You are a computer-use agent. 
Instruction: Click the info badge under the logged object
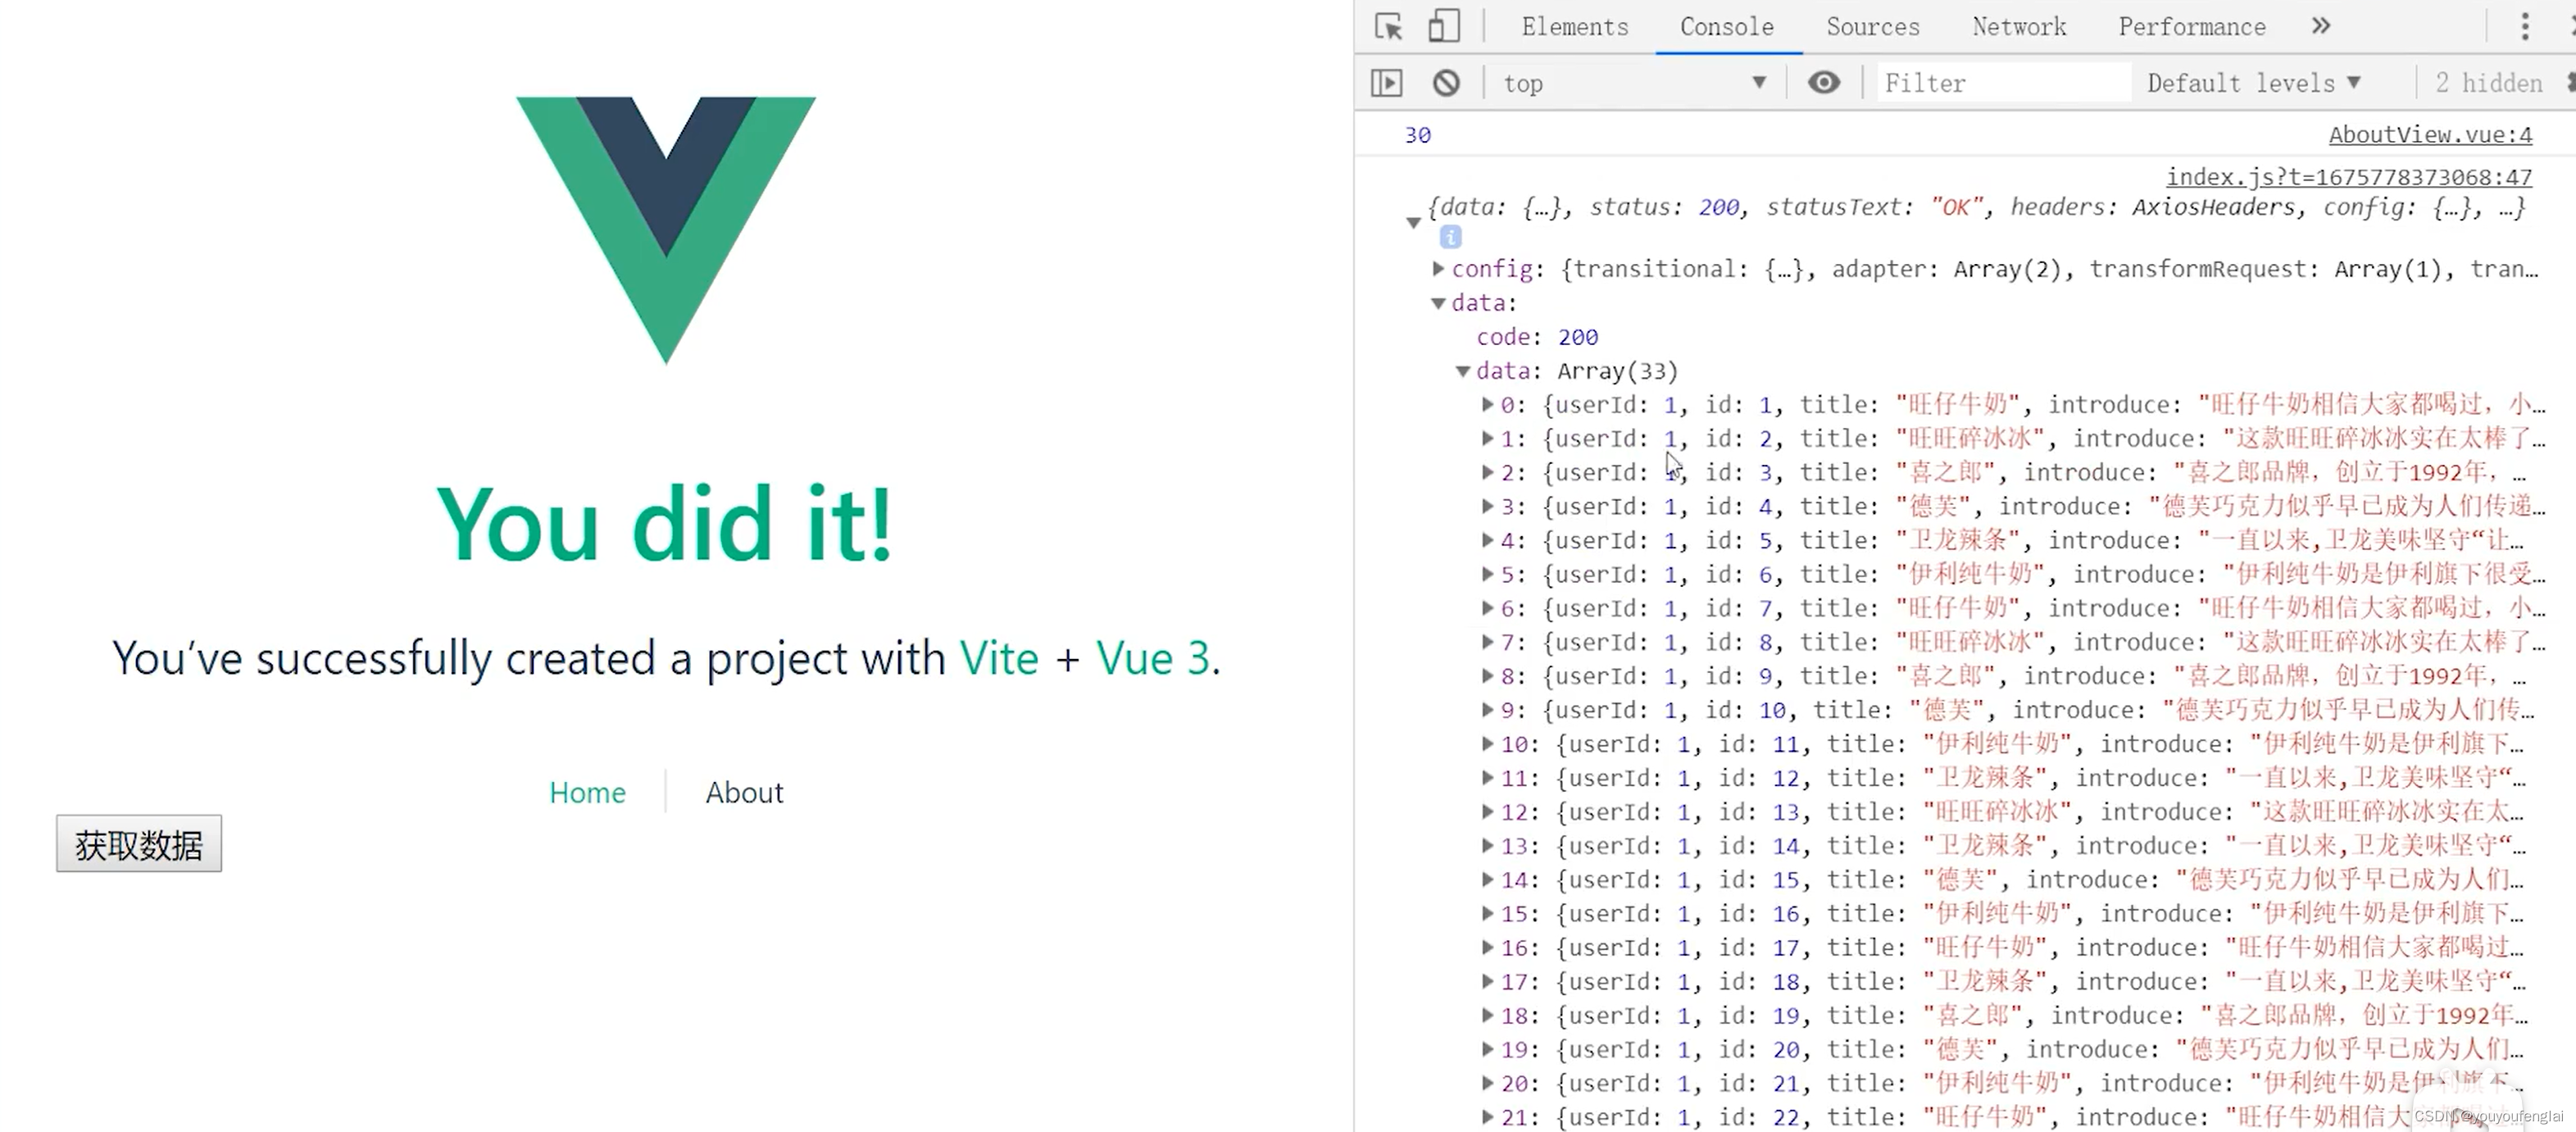(1450, 237)
